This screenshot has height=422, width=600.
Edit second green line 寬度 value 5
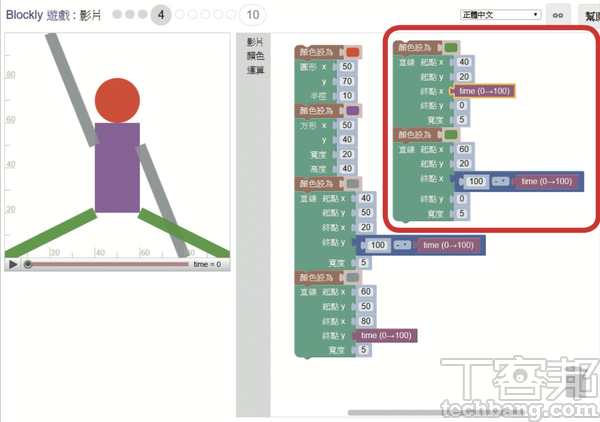[x=462, y=213]
